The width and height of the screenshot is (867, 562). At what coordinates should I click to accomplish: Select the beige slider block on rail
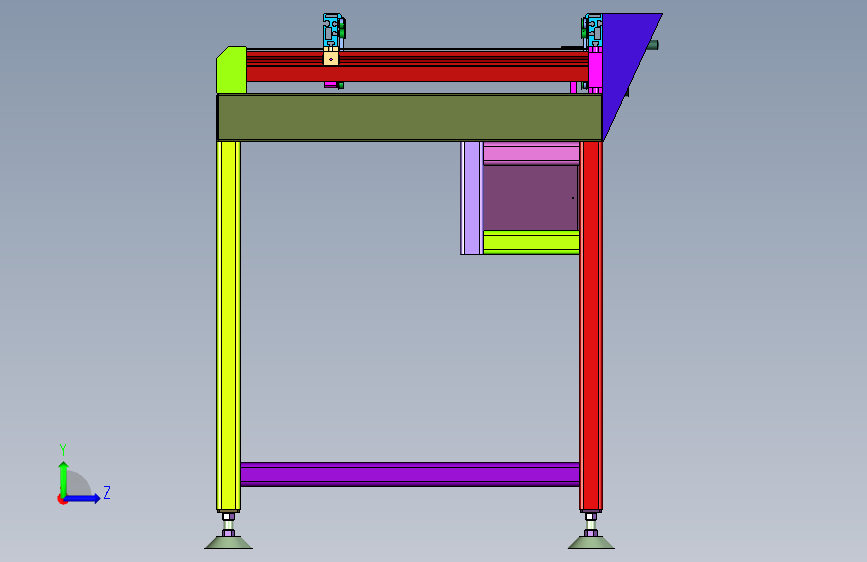coord(331,58)
